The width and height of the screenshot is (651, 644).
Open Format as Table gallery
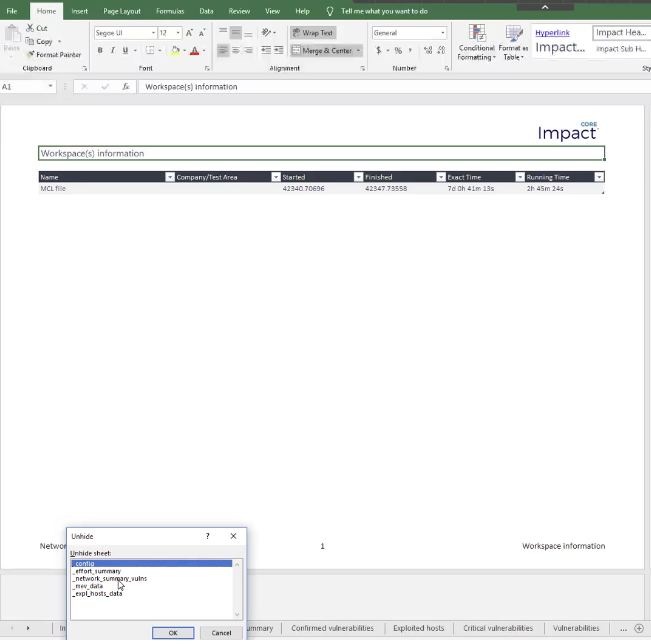coord(513,42)
